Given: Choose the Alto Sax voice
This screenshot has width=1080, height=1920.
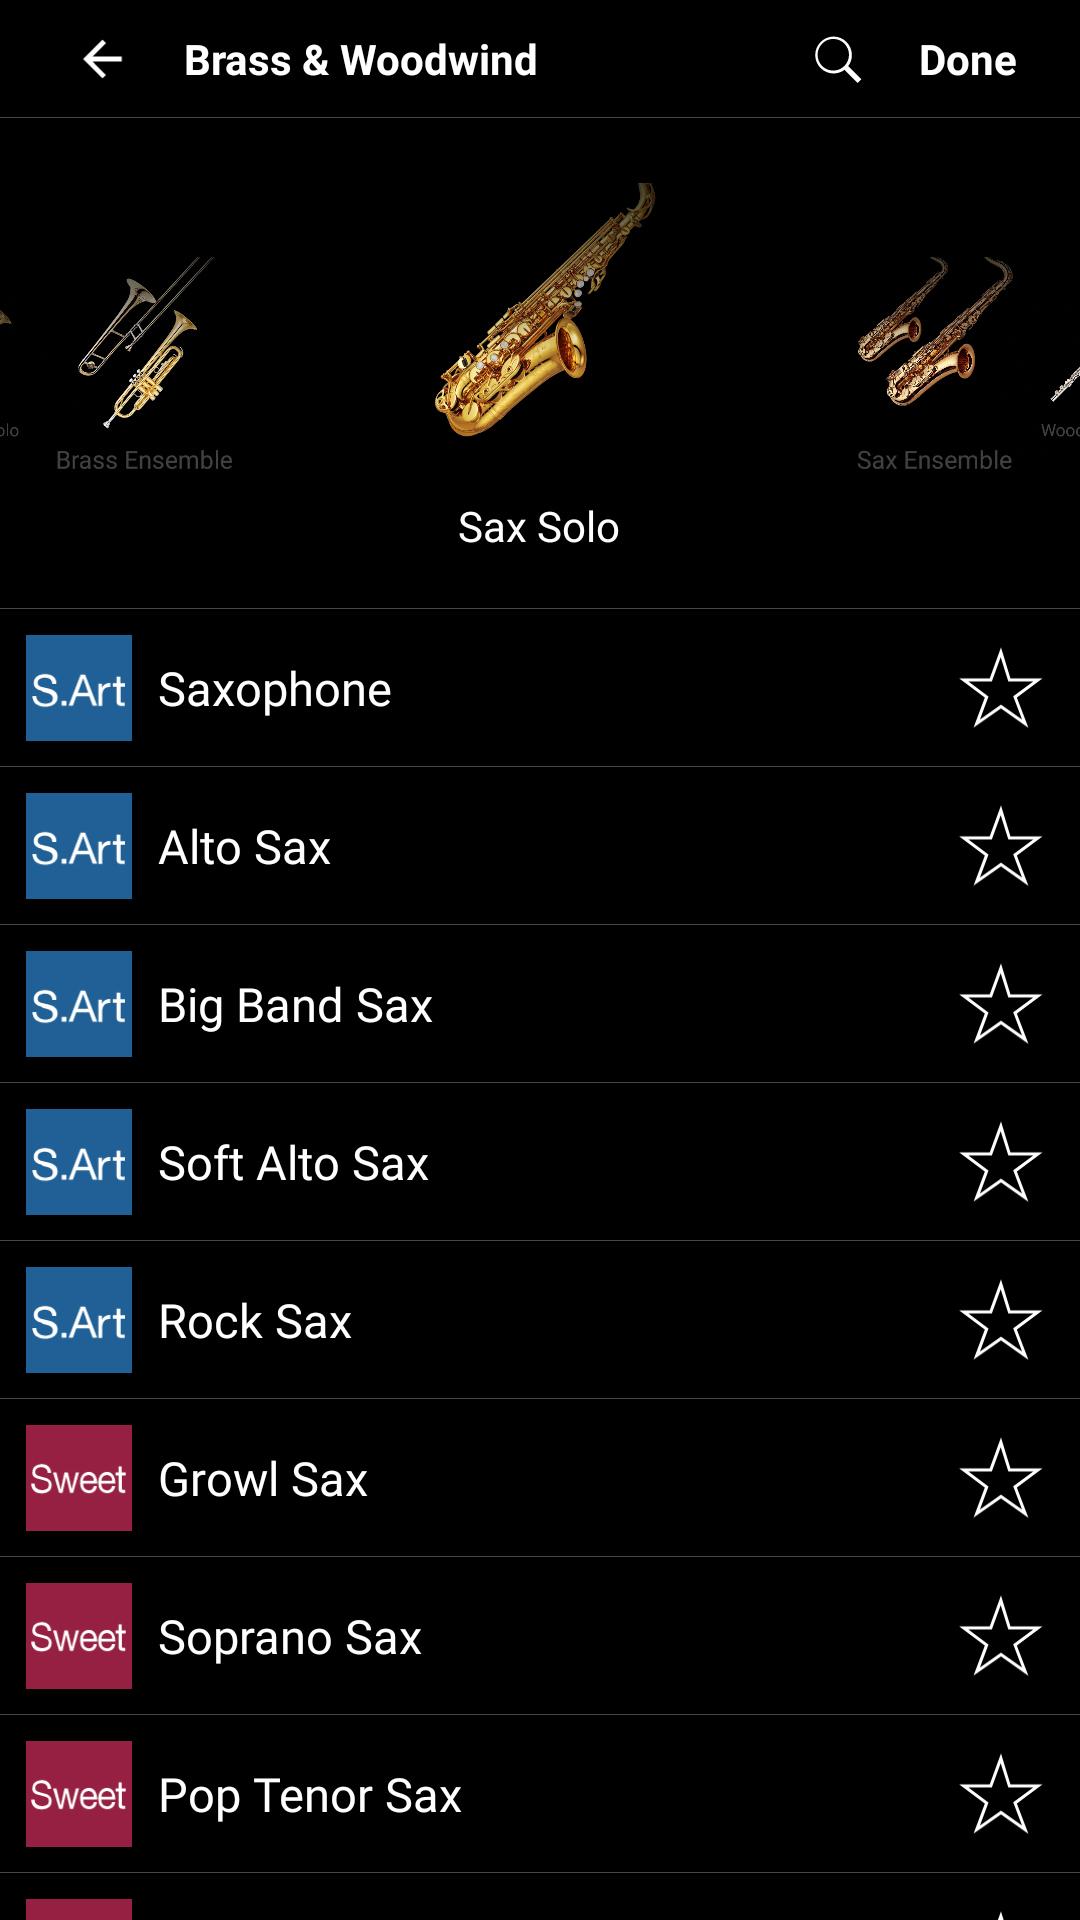Looking at the screenshot, I should (x=245, y=848).
